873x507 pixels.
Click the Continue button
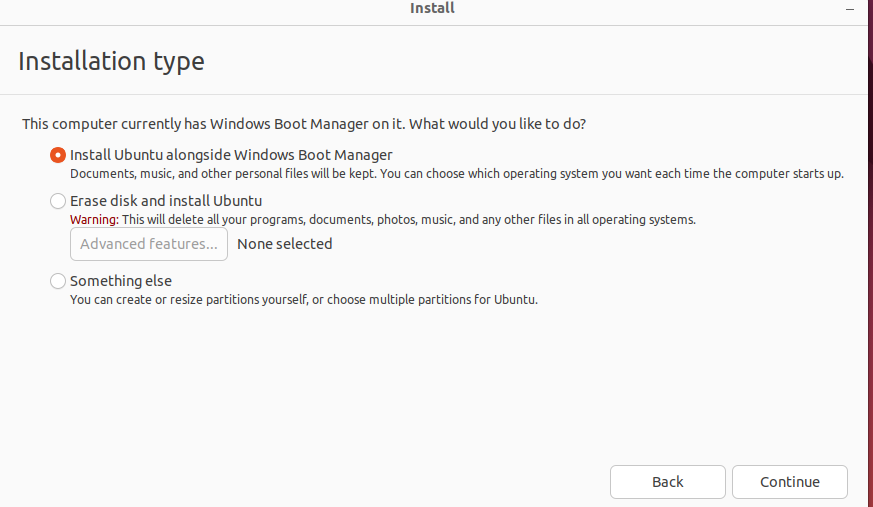pyautogui.click(x=789, y=482)
